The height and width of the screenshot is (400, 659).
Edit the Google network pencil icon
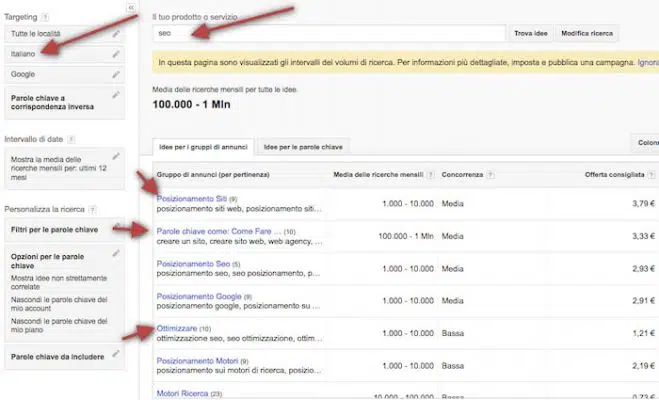click(116, 74)
